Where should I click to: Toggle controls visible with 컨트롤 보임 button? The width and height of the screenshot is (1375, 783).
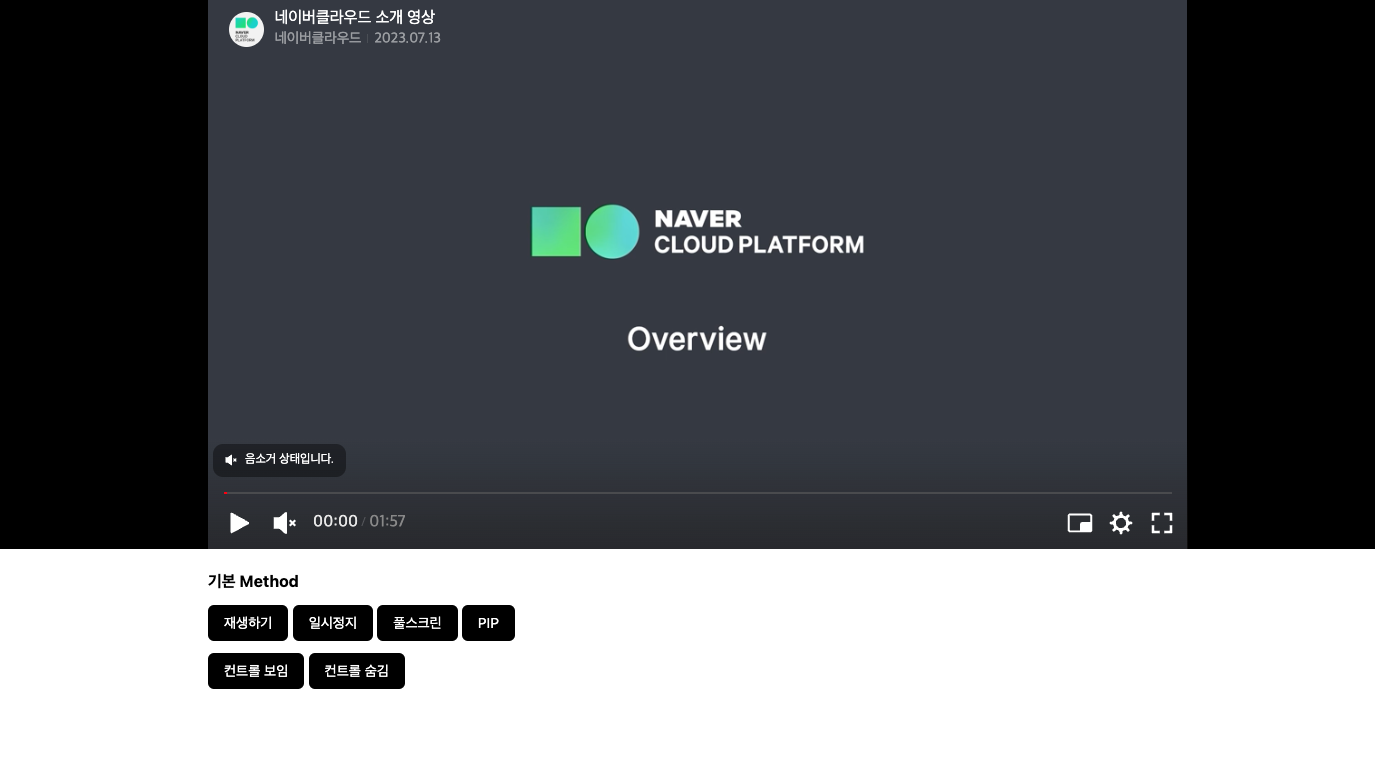coord(255,670)
